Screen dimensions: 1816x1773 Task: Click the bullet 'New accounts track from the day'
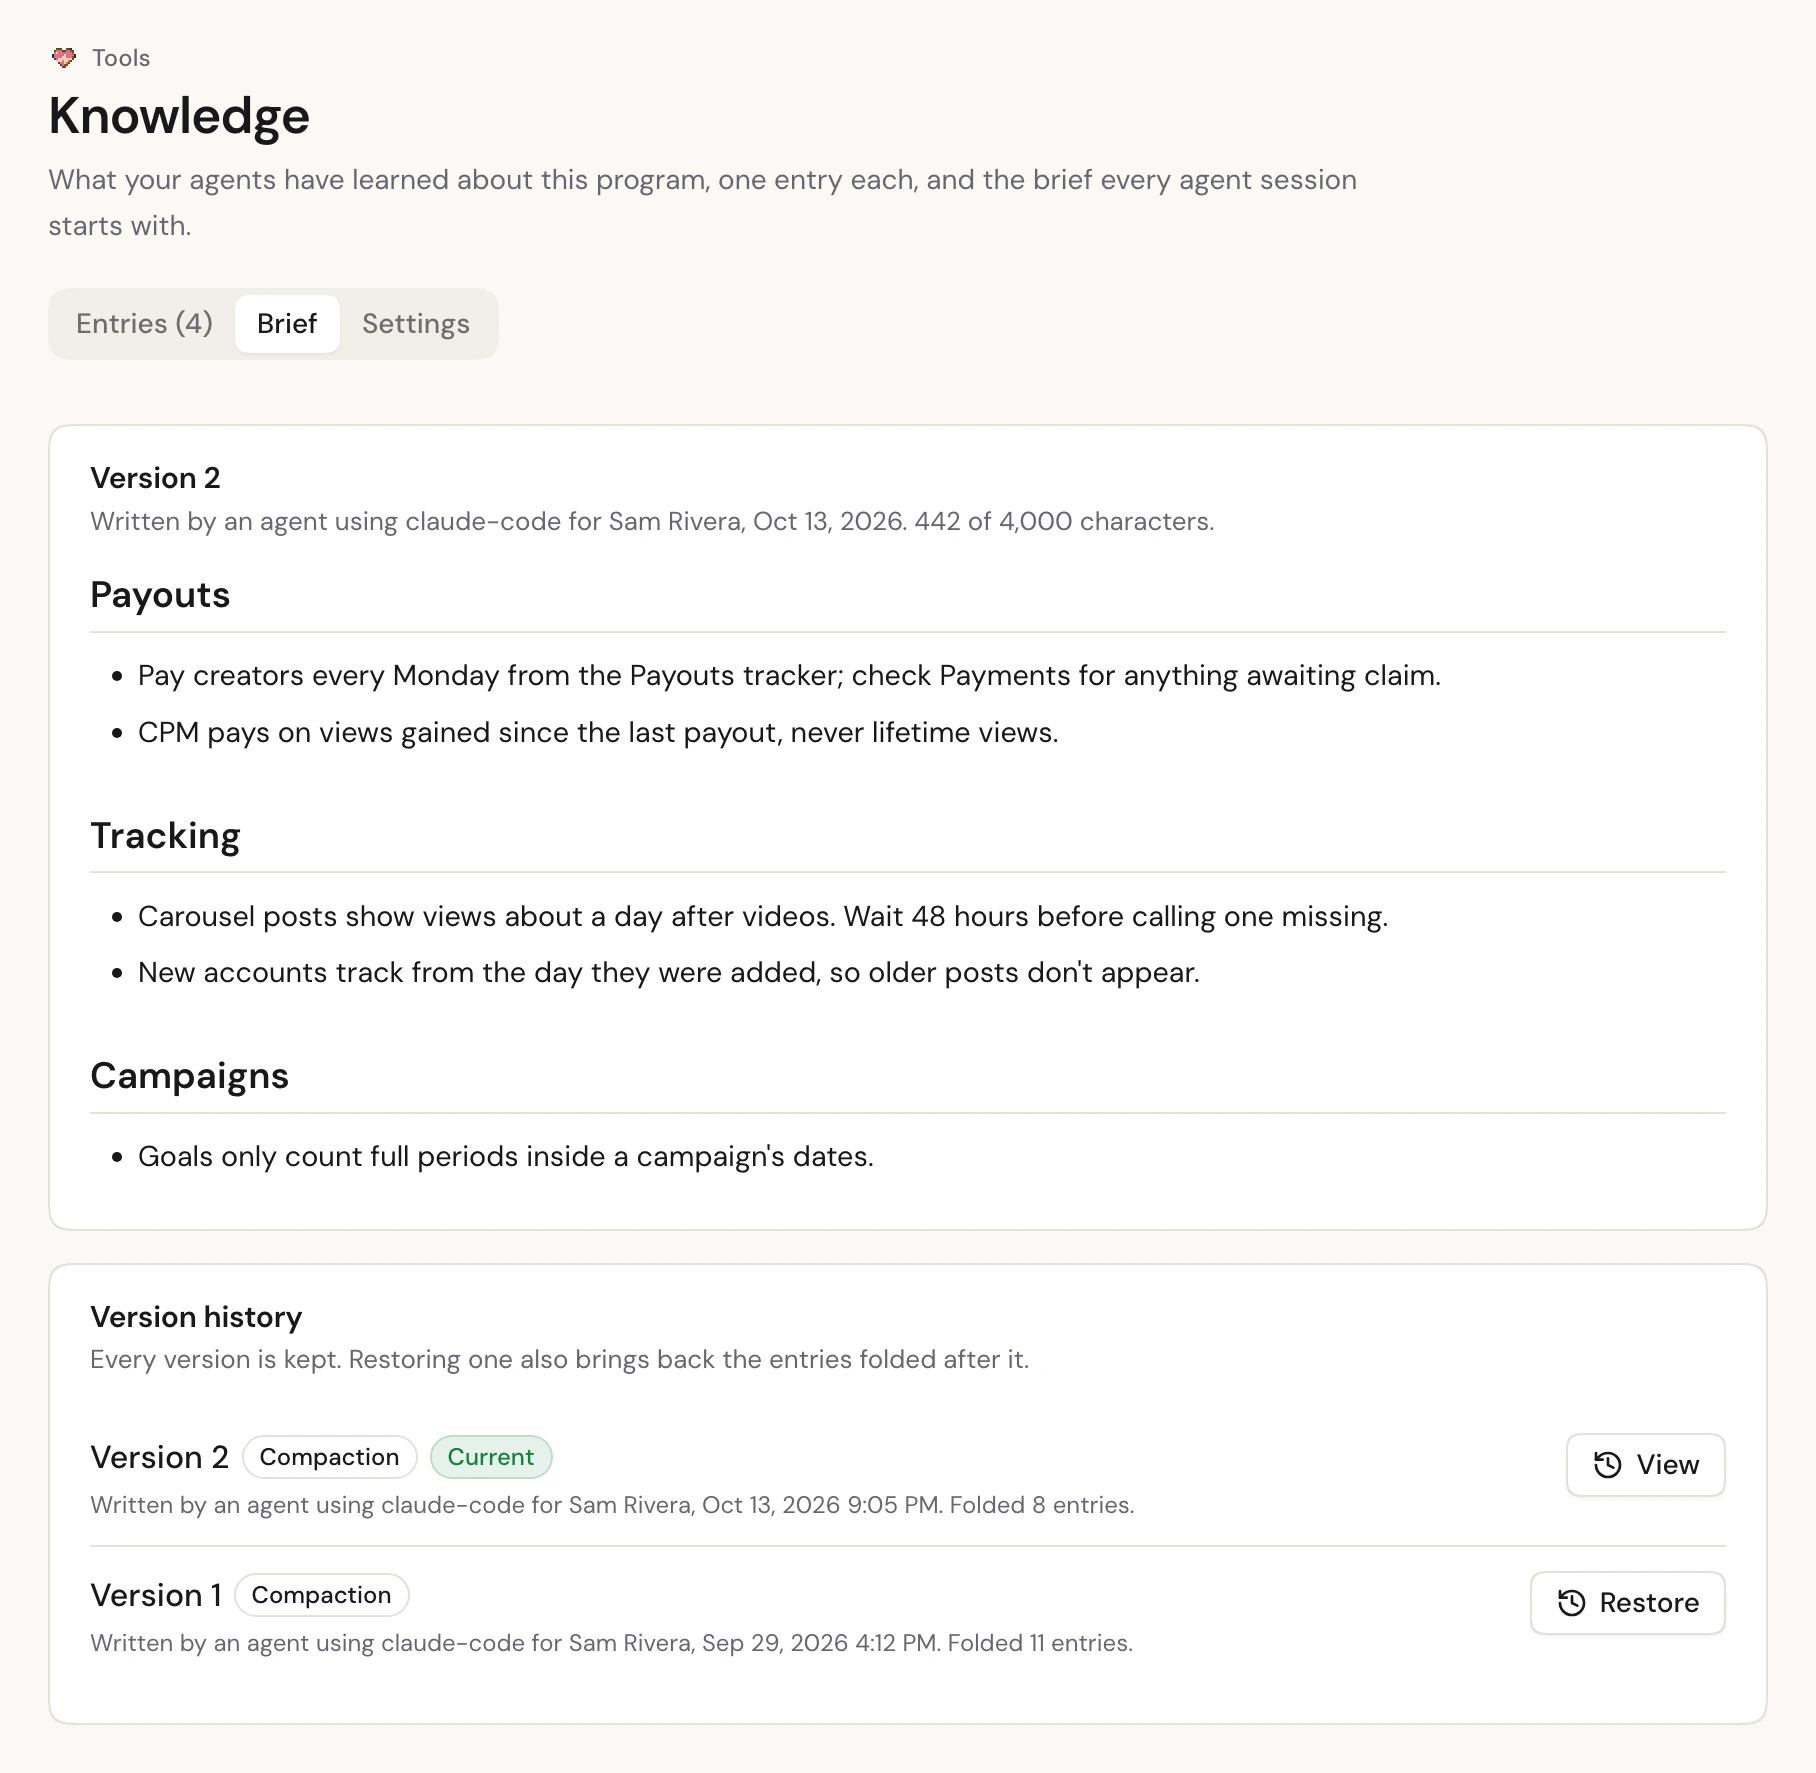pyautogui.click(x=669, y=973)
